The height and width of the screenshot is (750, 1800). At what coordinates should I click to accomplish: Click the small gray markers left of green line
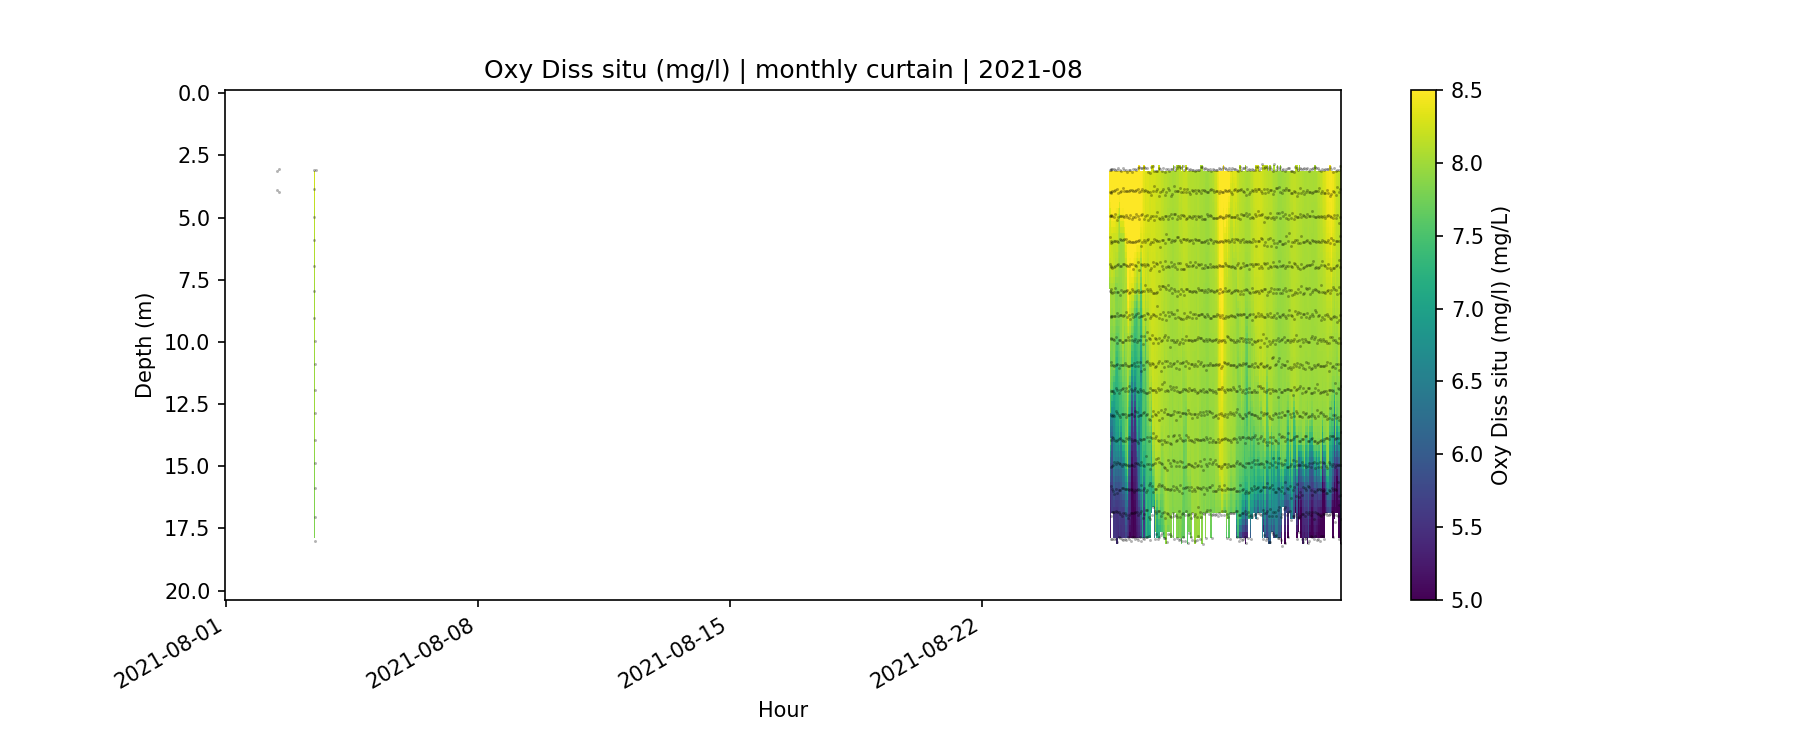pos(278,180)
